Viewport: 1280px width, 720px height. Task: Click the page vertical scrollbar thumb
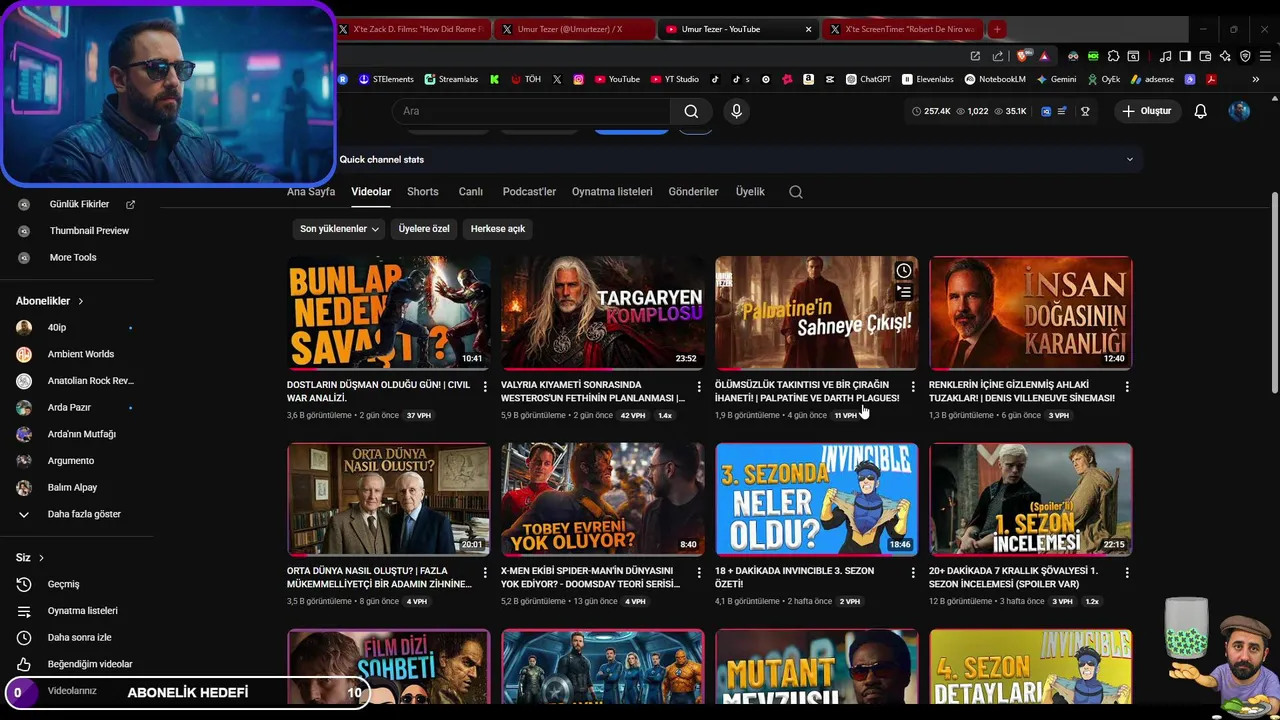1274,292
